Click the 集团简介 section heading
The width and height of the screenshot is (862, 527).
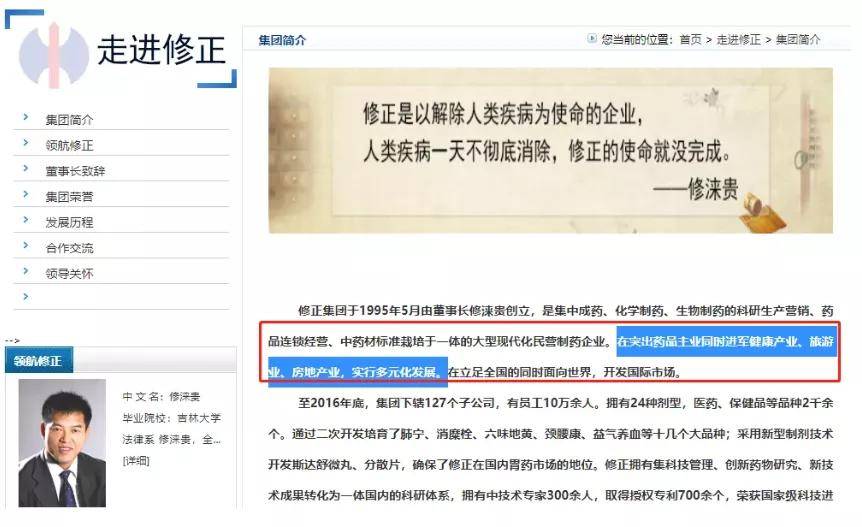tap(282, 40)
